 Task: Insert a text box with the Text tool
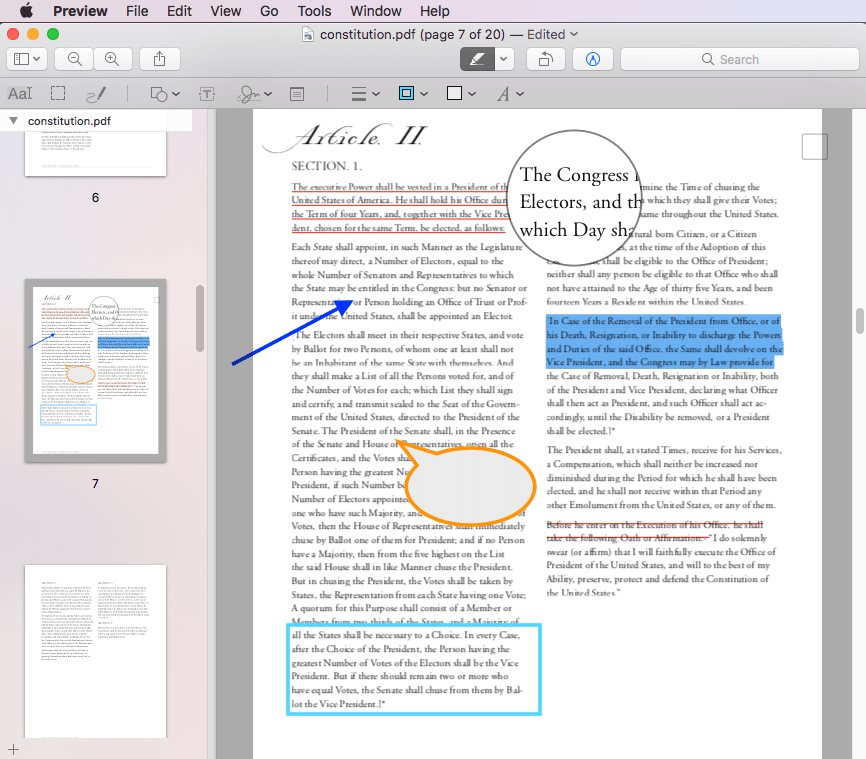coord(206,93)
